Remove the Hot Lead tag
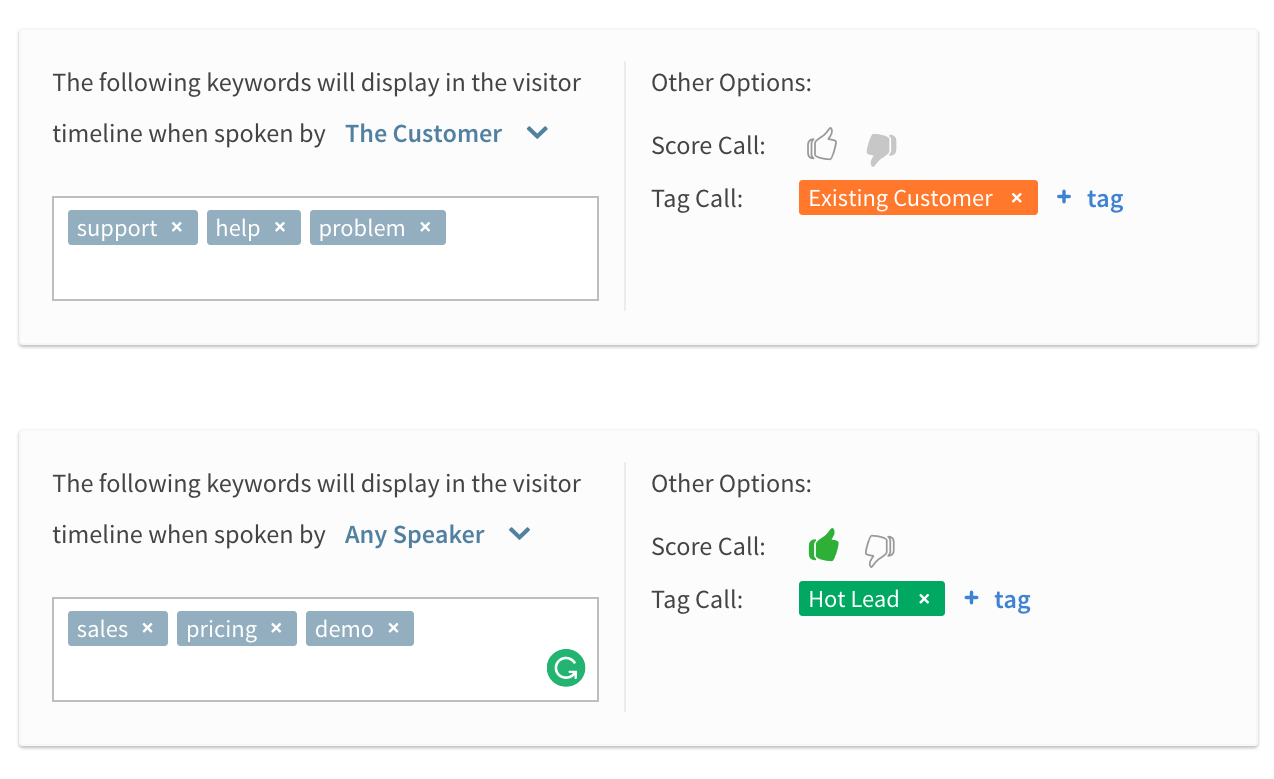The image size is (1274, 779). click(923, 598)
